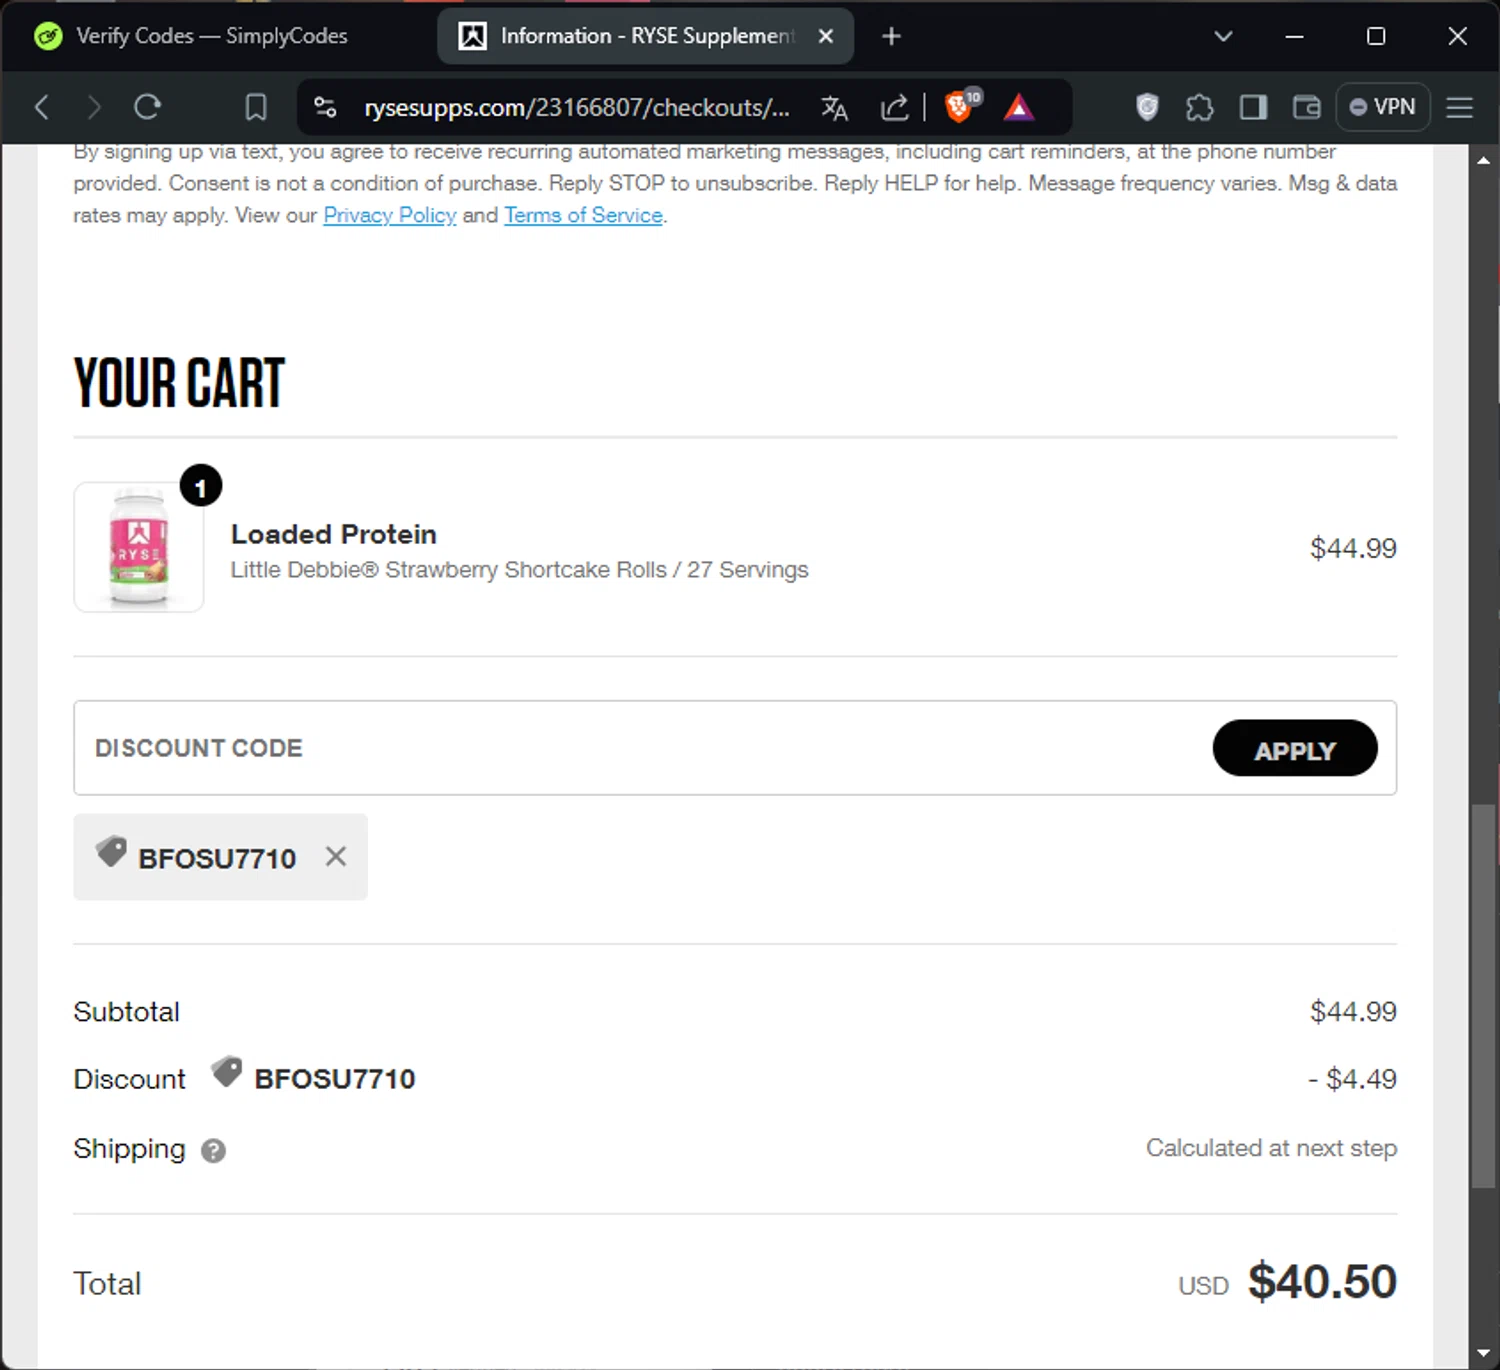
Task: Remove the BFOSU7710 discount code
Action: click(336, 857)
